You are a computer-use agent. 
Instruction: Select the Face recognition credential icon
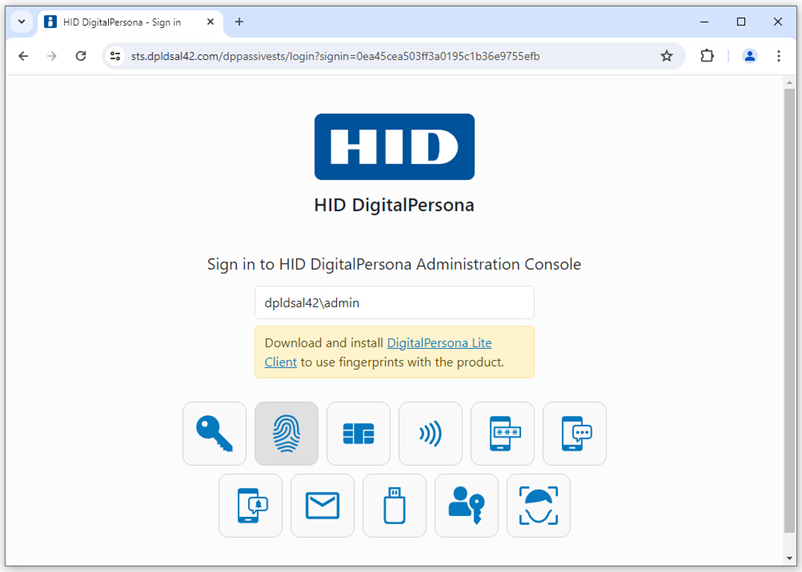(x=539, y=505)
